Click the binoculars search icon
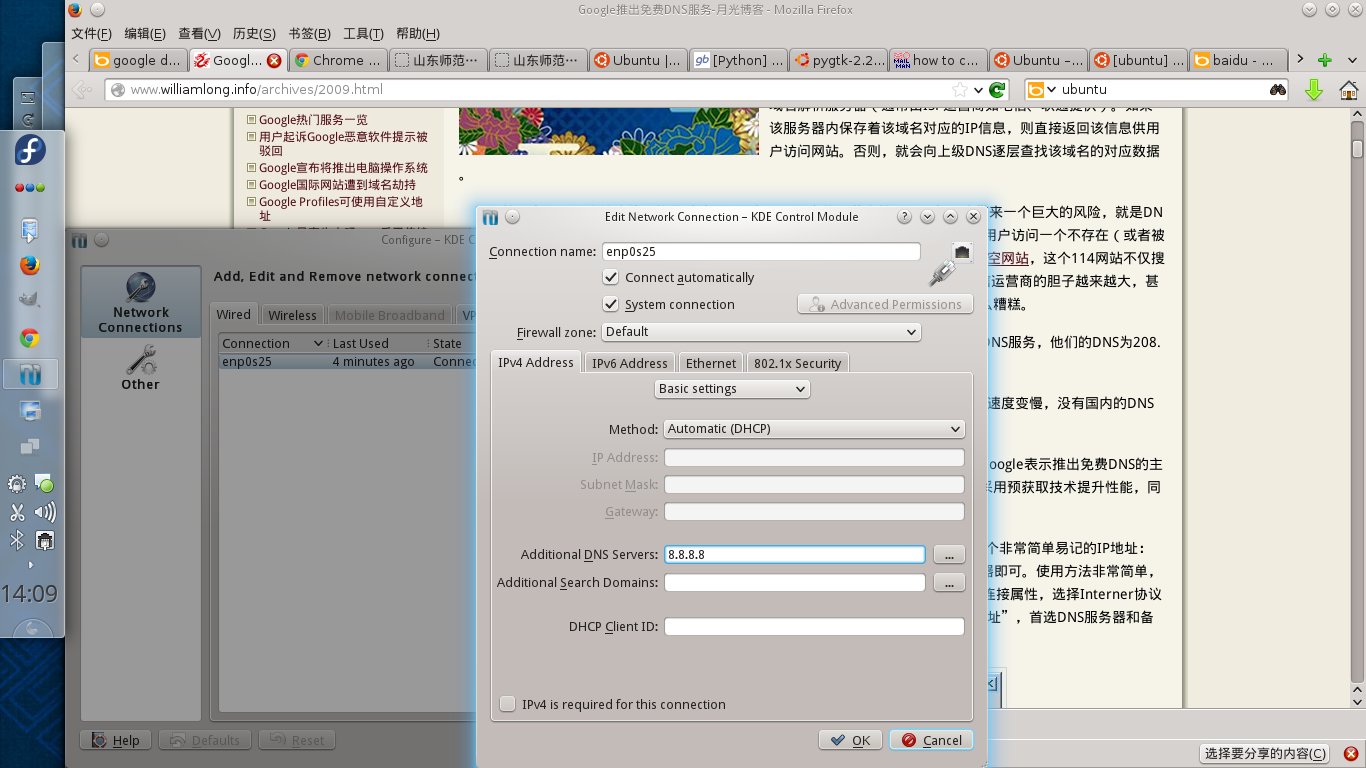 (x=1278, y=89)
